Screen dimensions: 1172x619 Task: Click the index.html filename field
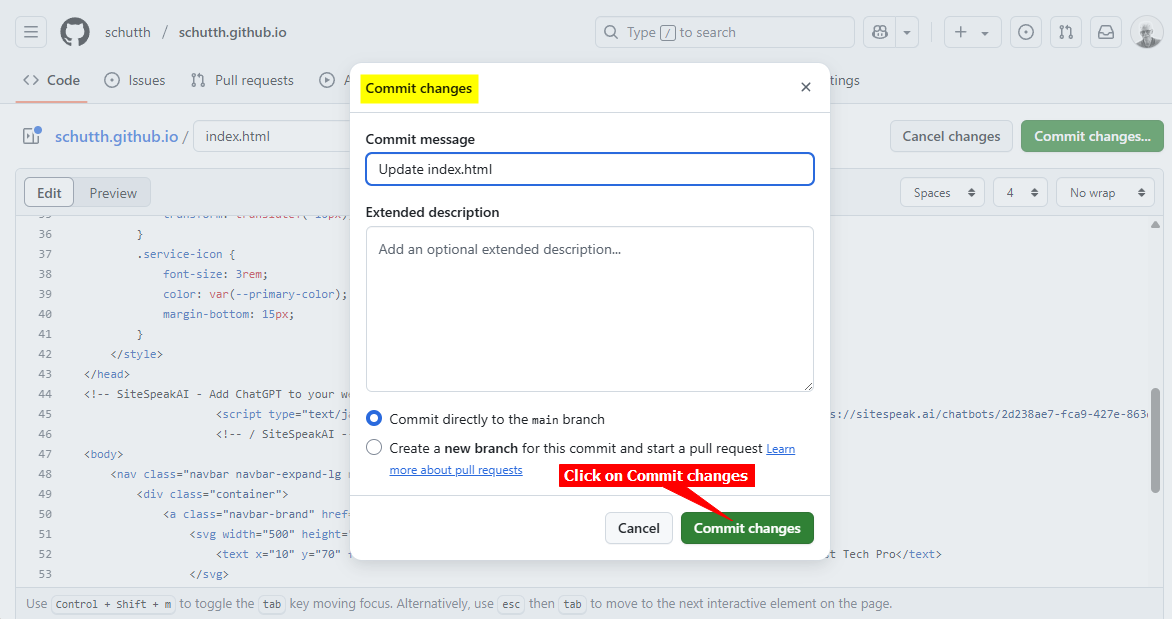[x=273, y=136]
